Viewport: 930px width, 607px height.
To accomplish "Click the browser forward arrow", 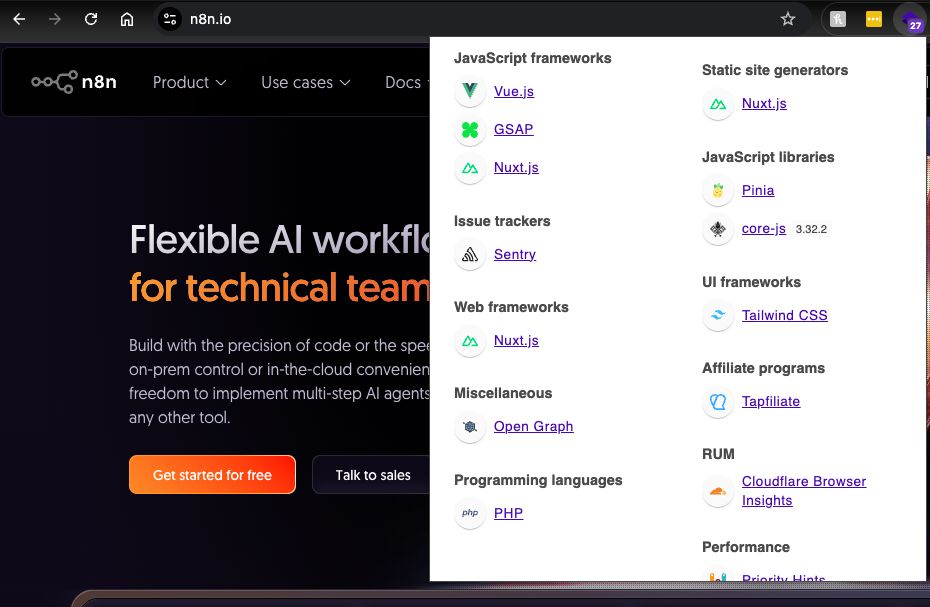I will pos(55,19).
